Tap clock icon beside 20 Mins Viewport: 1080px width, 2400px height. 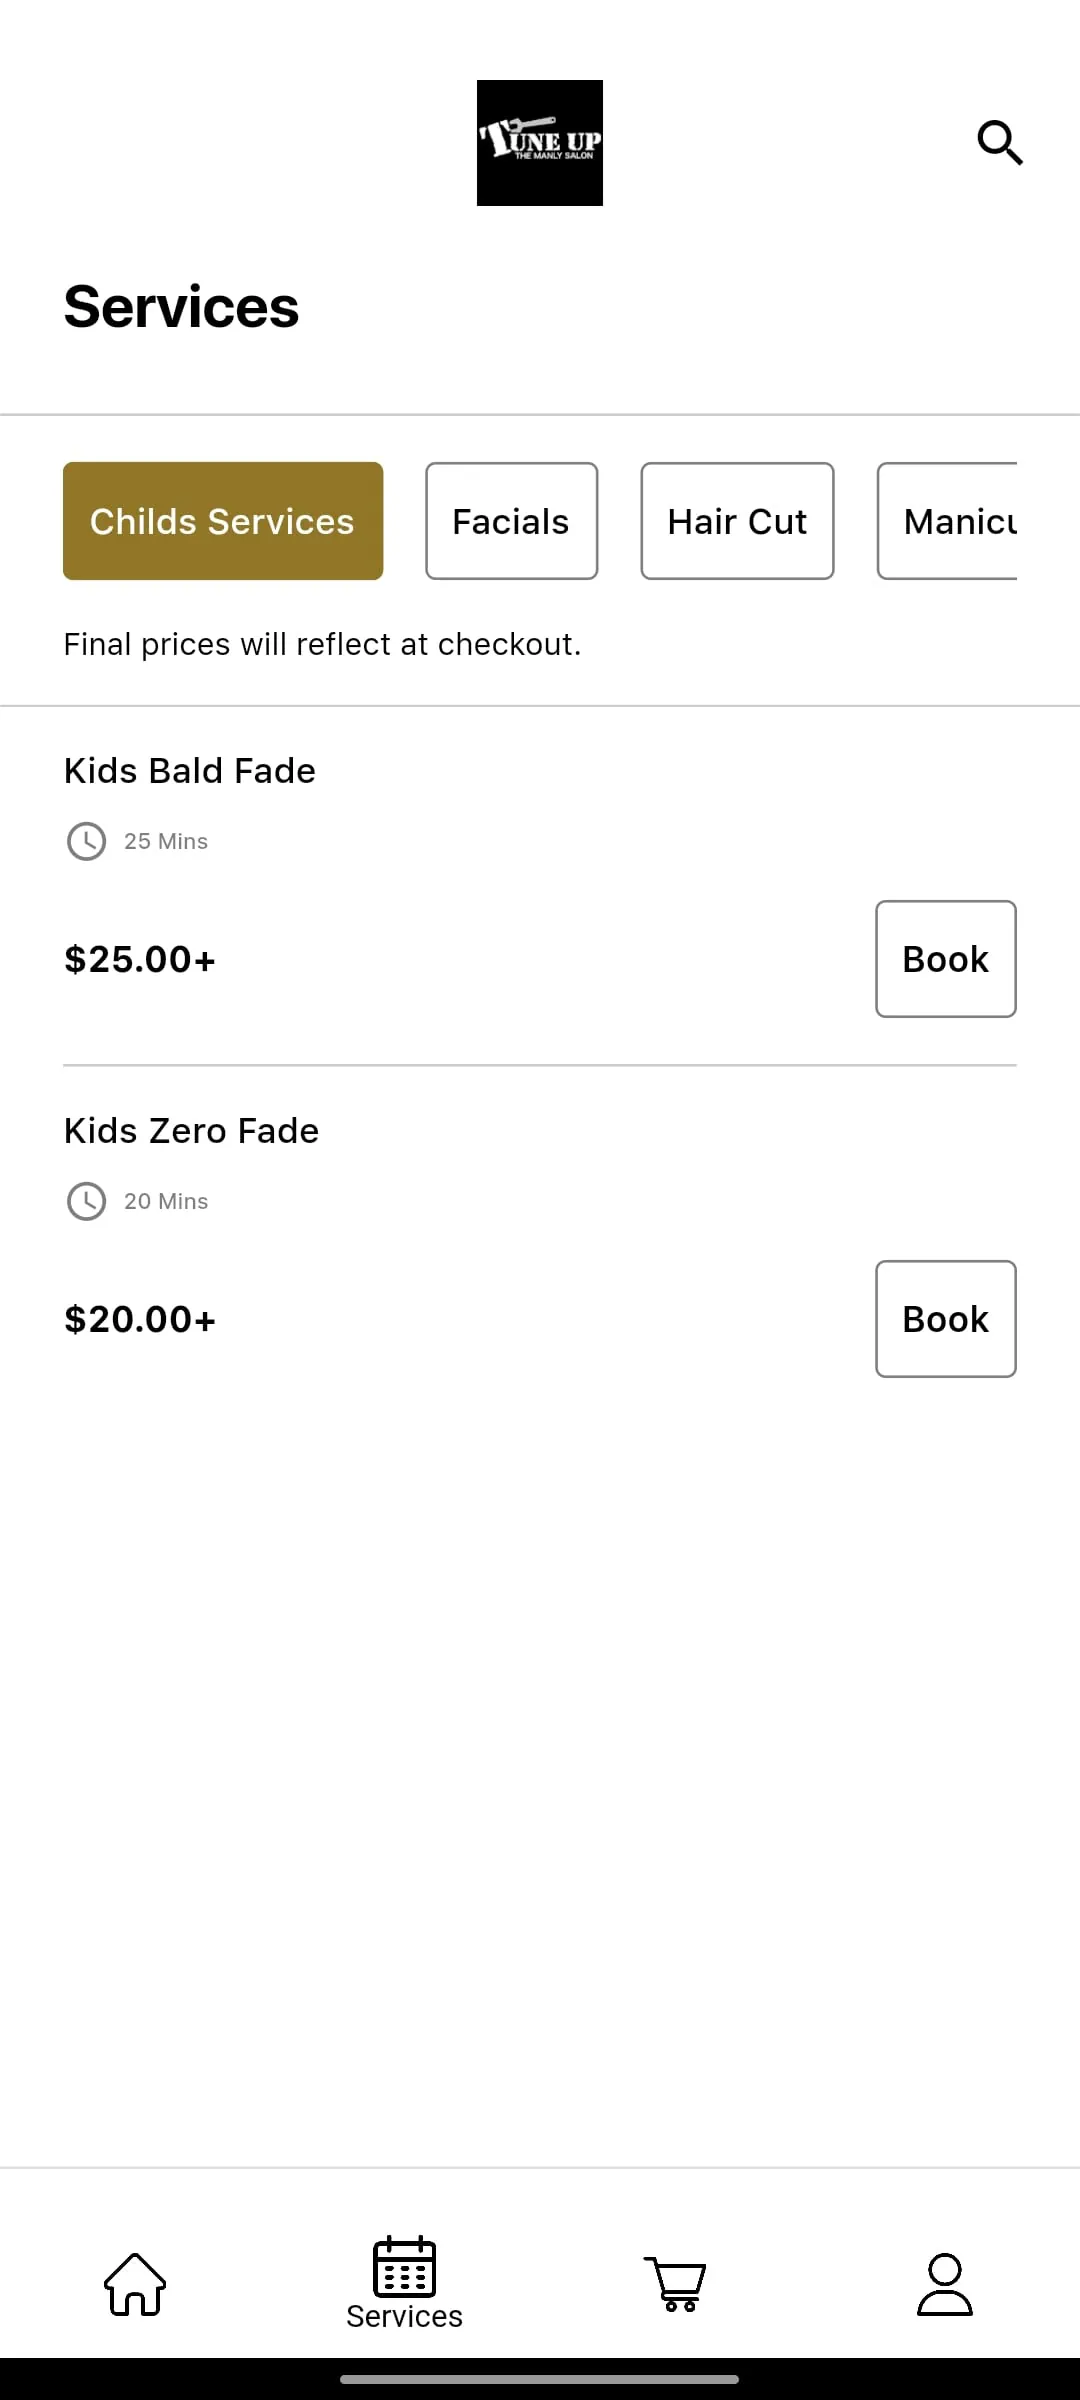click(86, 1202)
